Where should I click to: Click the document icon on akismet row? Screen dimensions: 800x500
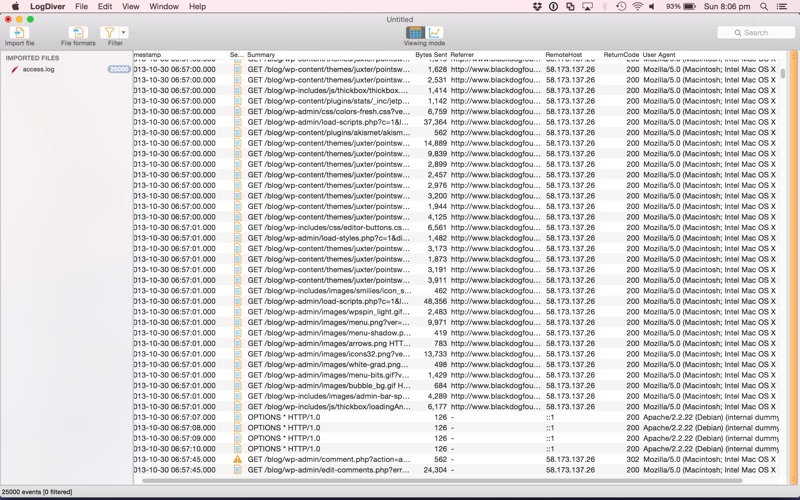[x=237, y=133]
